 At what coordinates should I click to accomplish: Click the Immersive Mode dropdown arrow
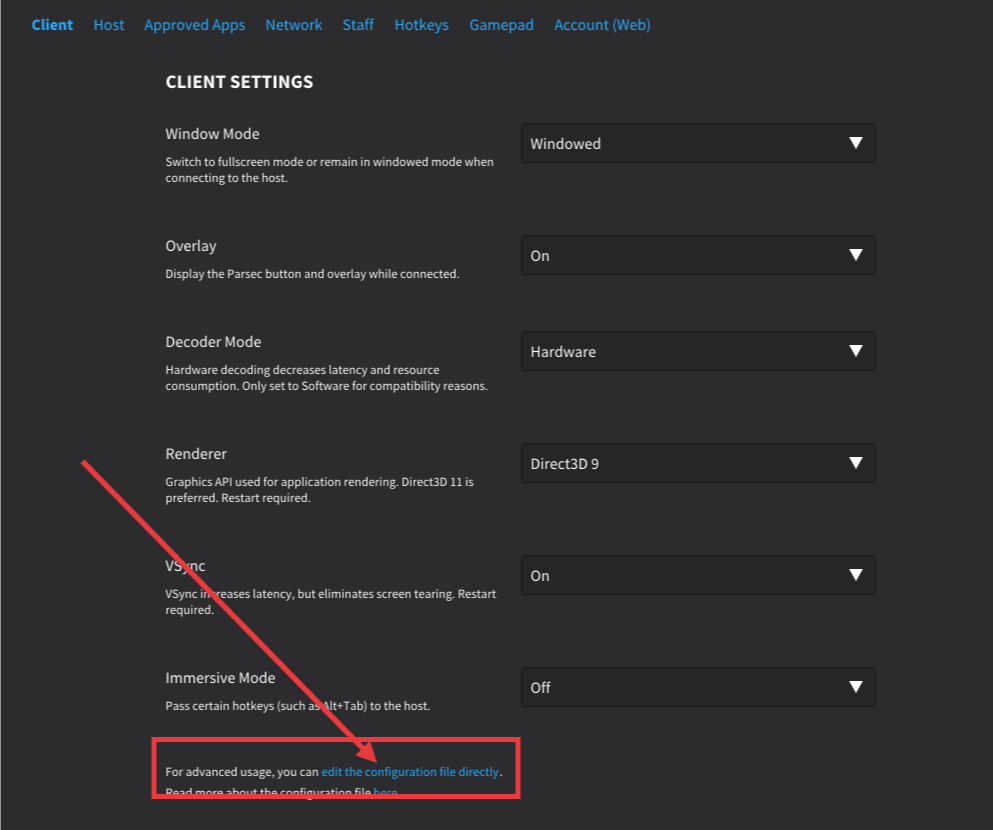tap(857, 687)
